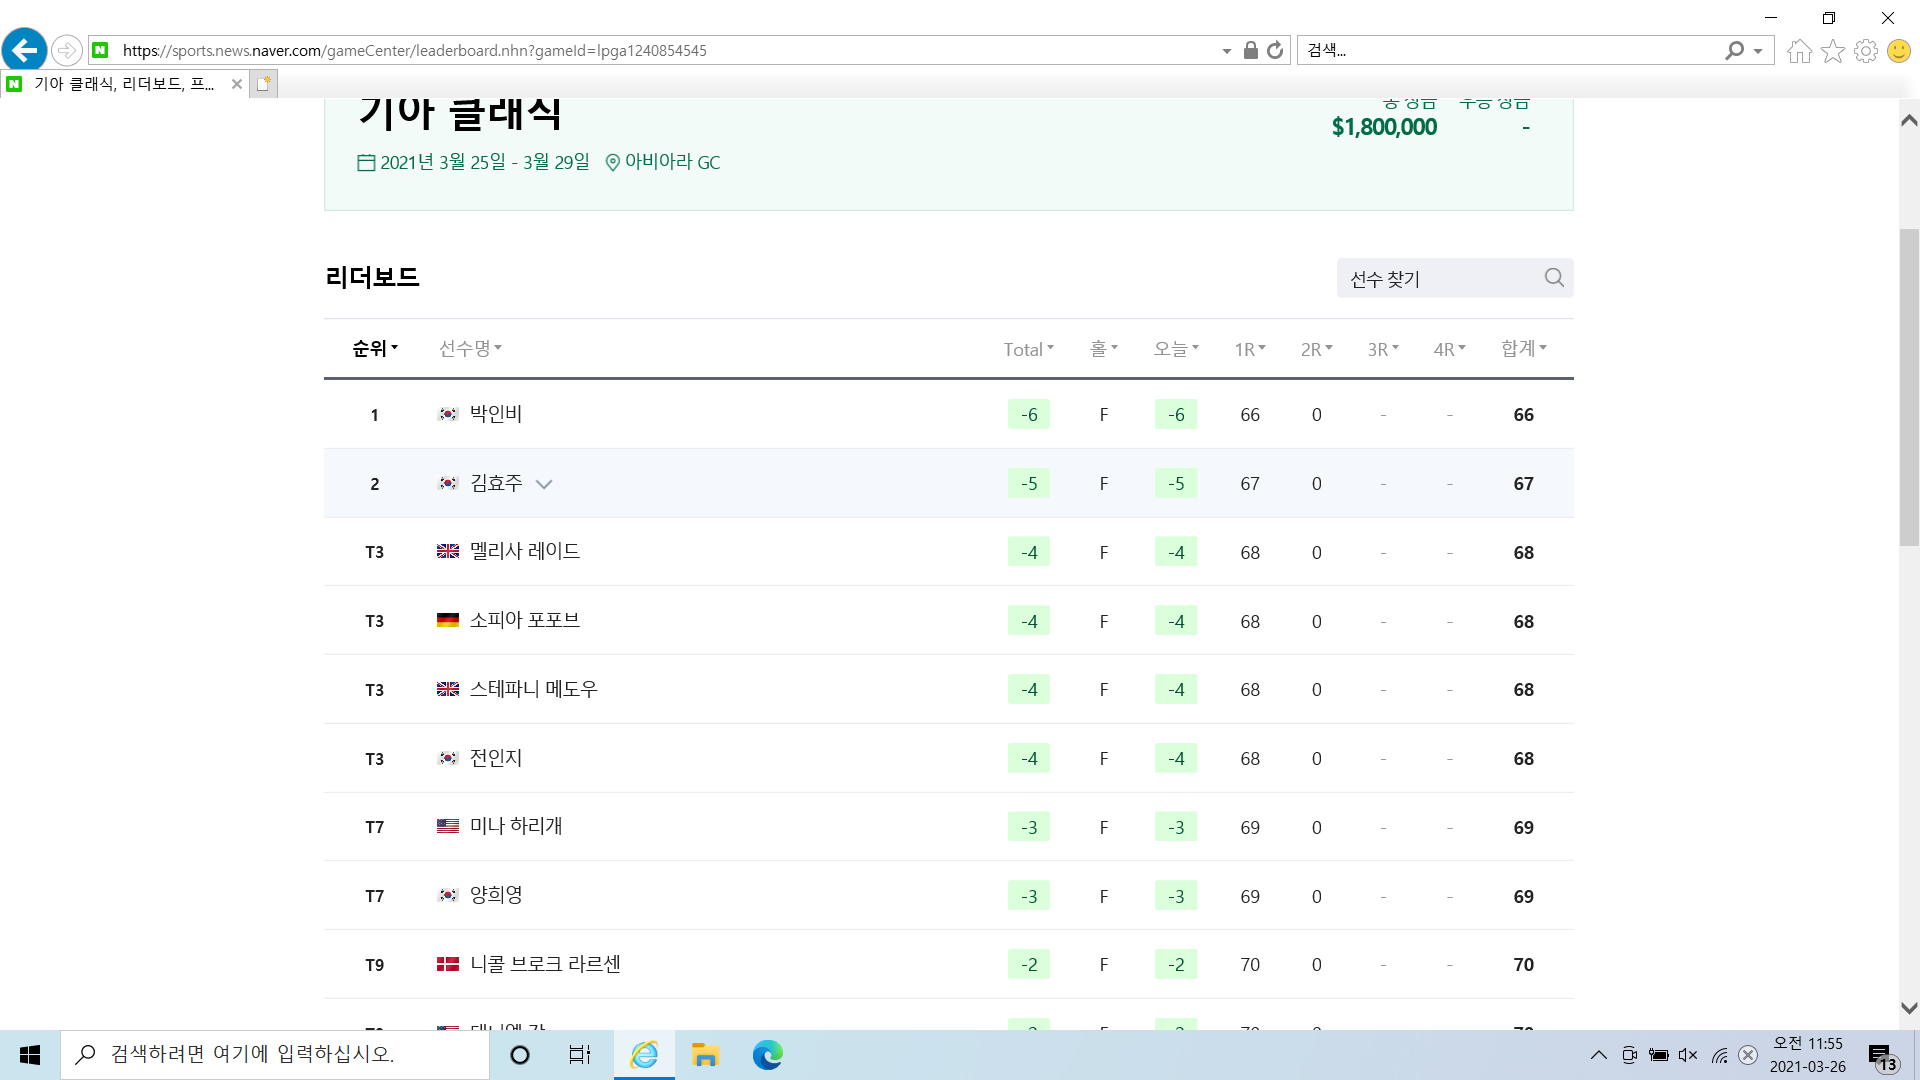Sort leaderboard by 1R column
Image resolution: width=1920 pixels, height=1080 pixels.
click(x=1250, y=349)
